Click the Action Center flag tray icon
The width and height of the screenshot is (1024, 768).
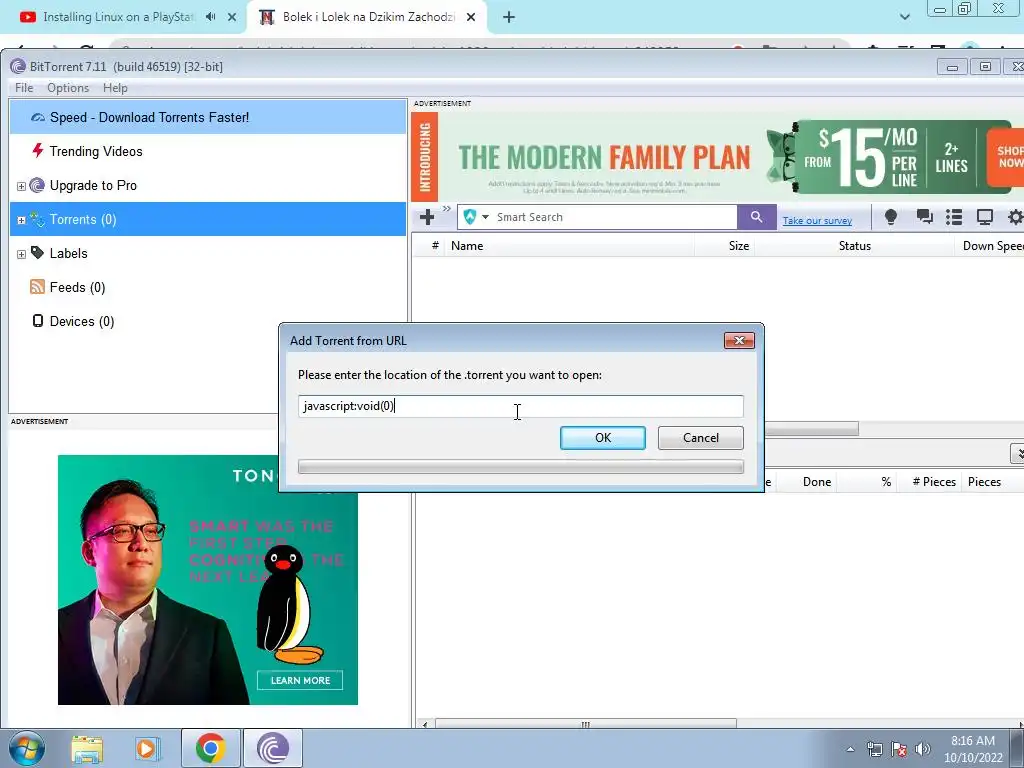899,749
